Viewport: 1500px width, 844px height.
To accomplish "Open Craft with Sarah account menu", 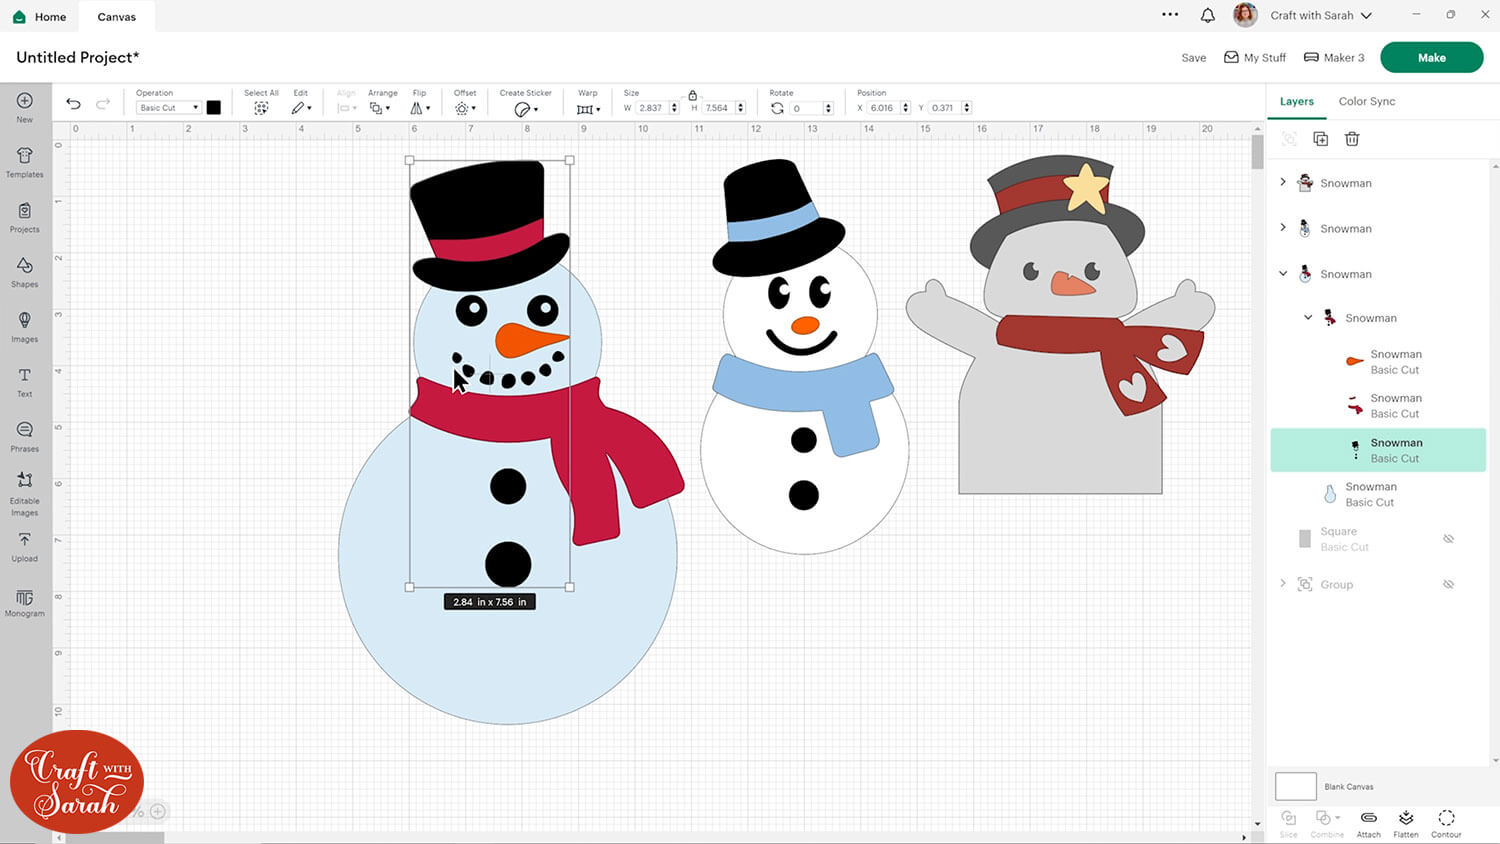I will pos(1320,15).
